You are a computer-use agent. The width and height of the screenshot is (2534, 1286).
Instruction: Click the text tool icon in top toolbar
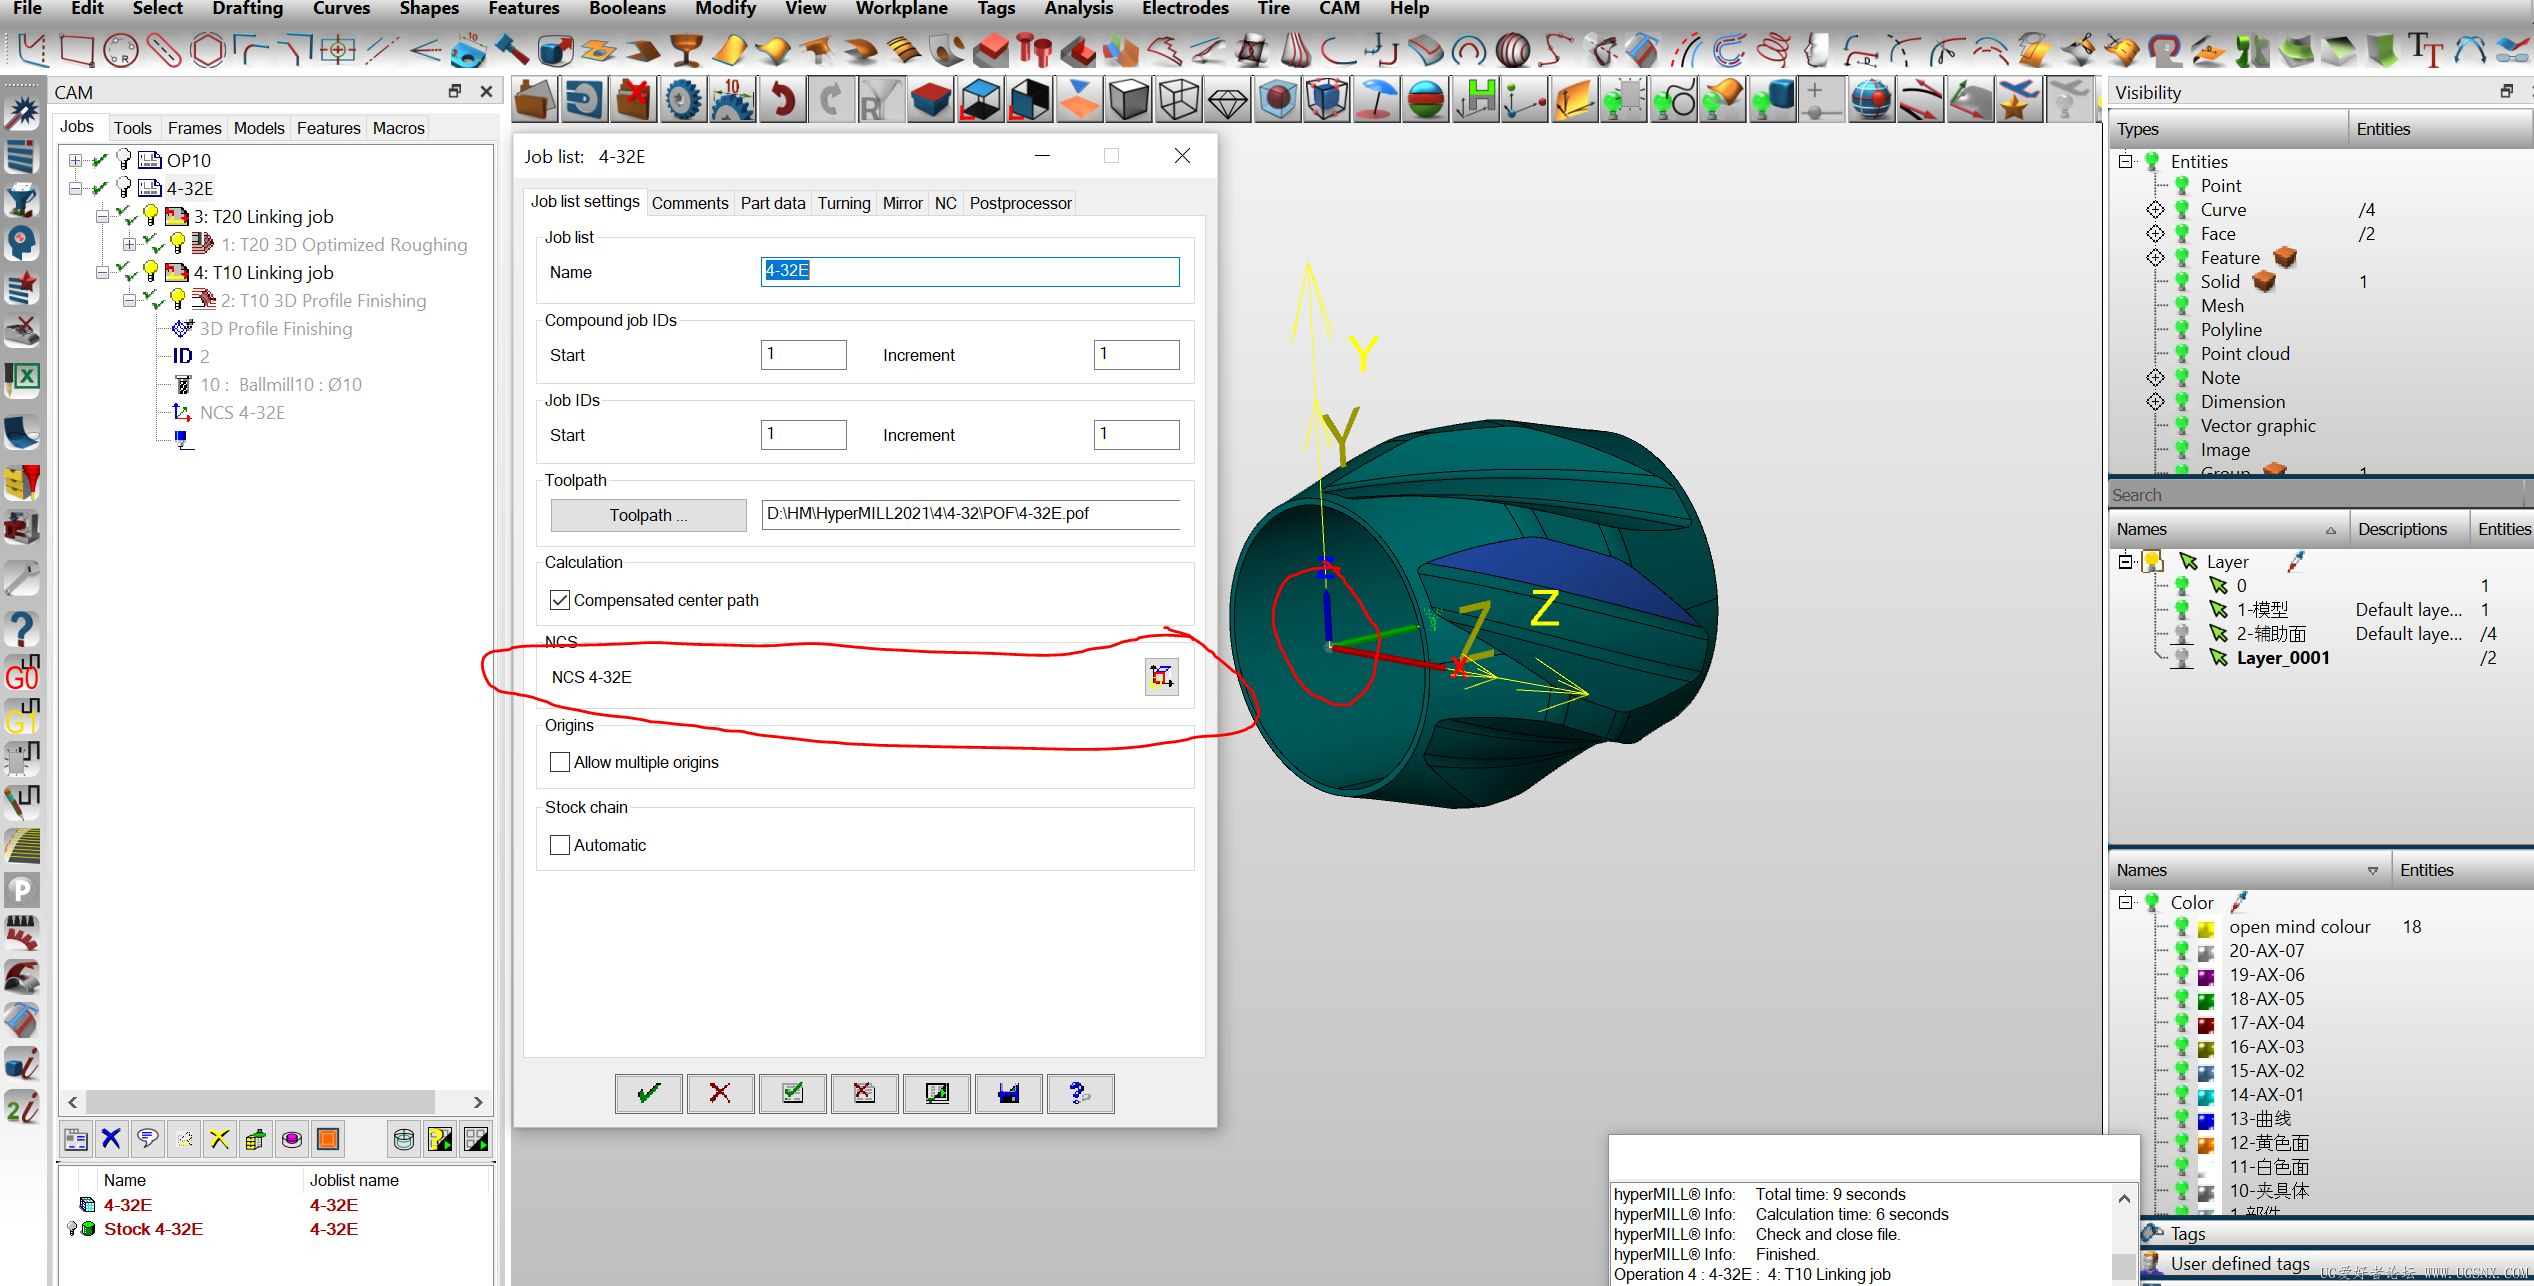point(2424,48)
